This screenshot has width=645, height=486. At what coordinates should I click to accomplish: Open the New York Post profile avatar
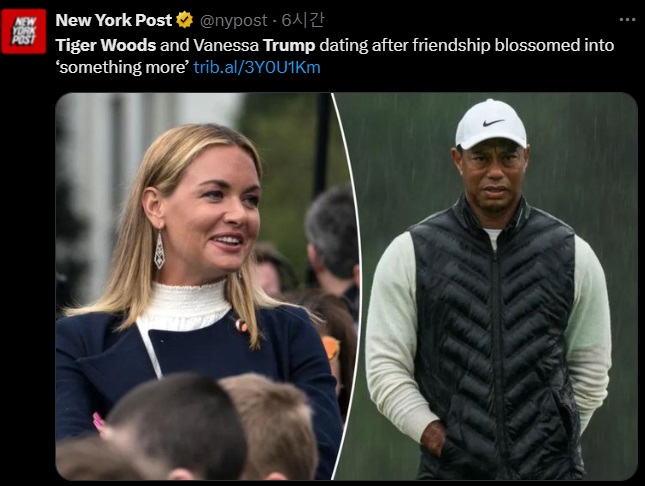point(23,31)
